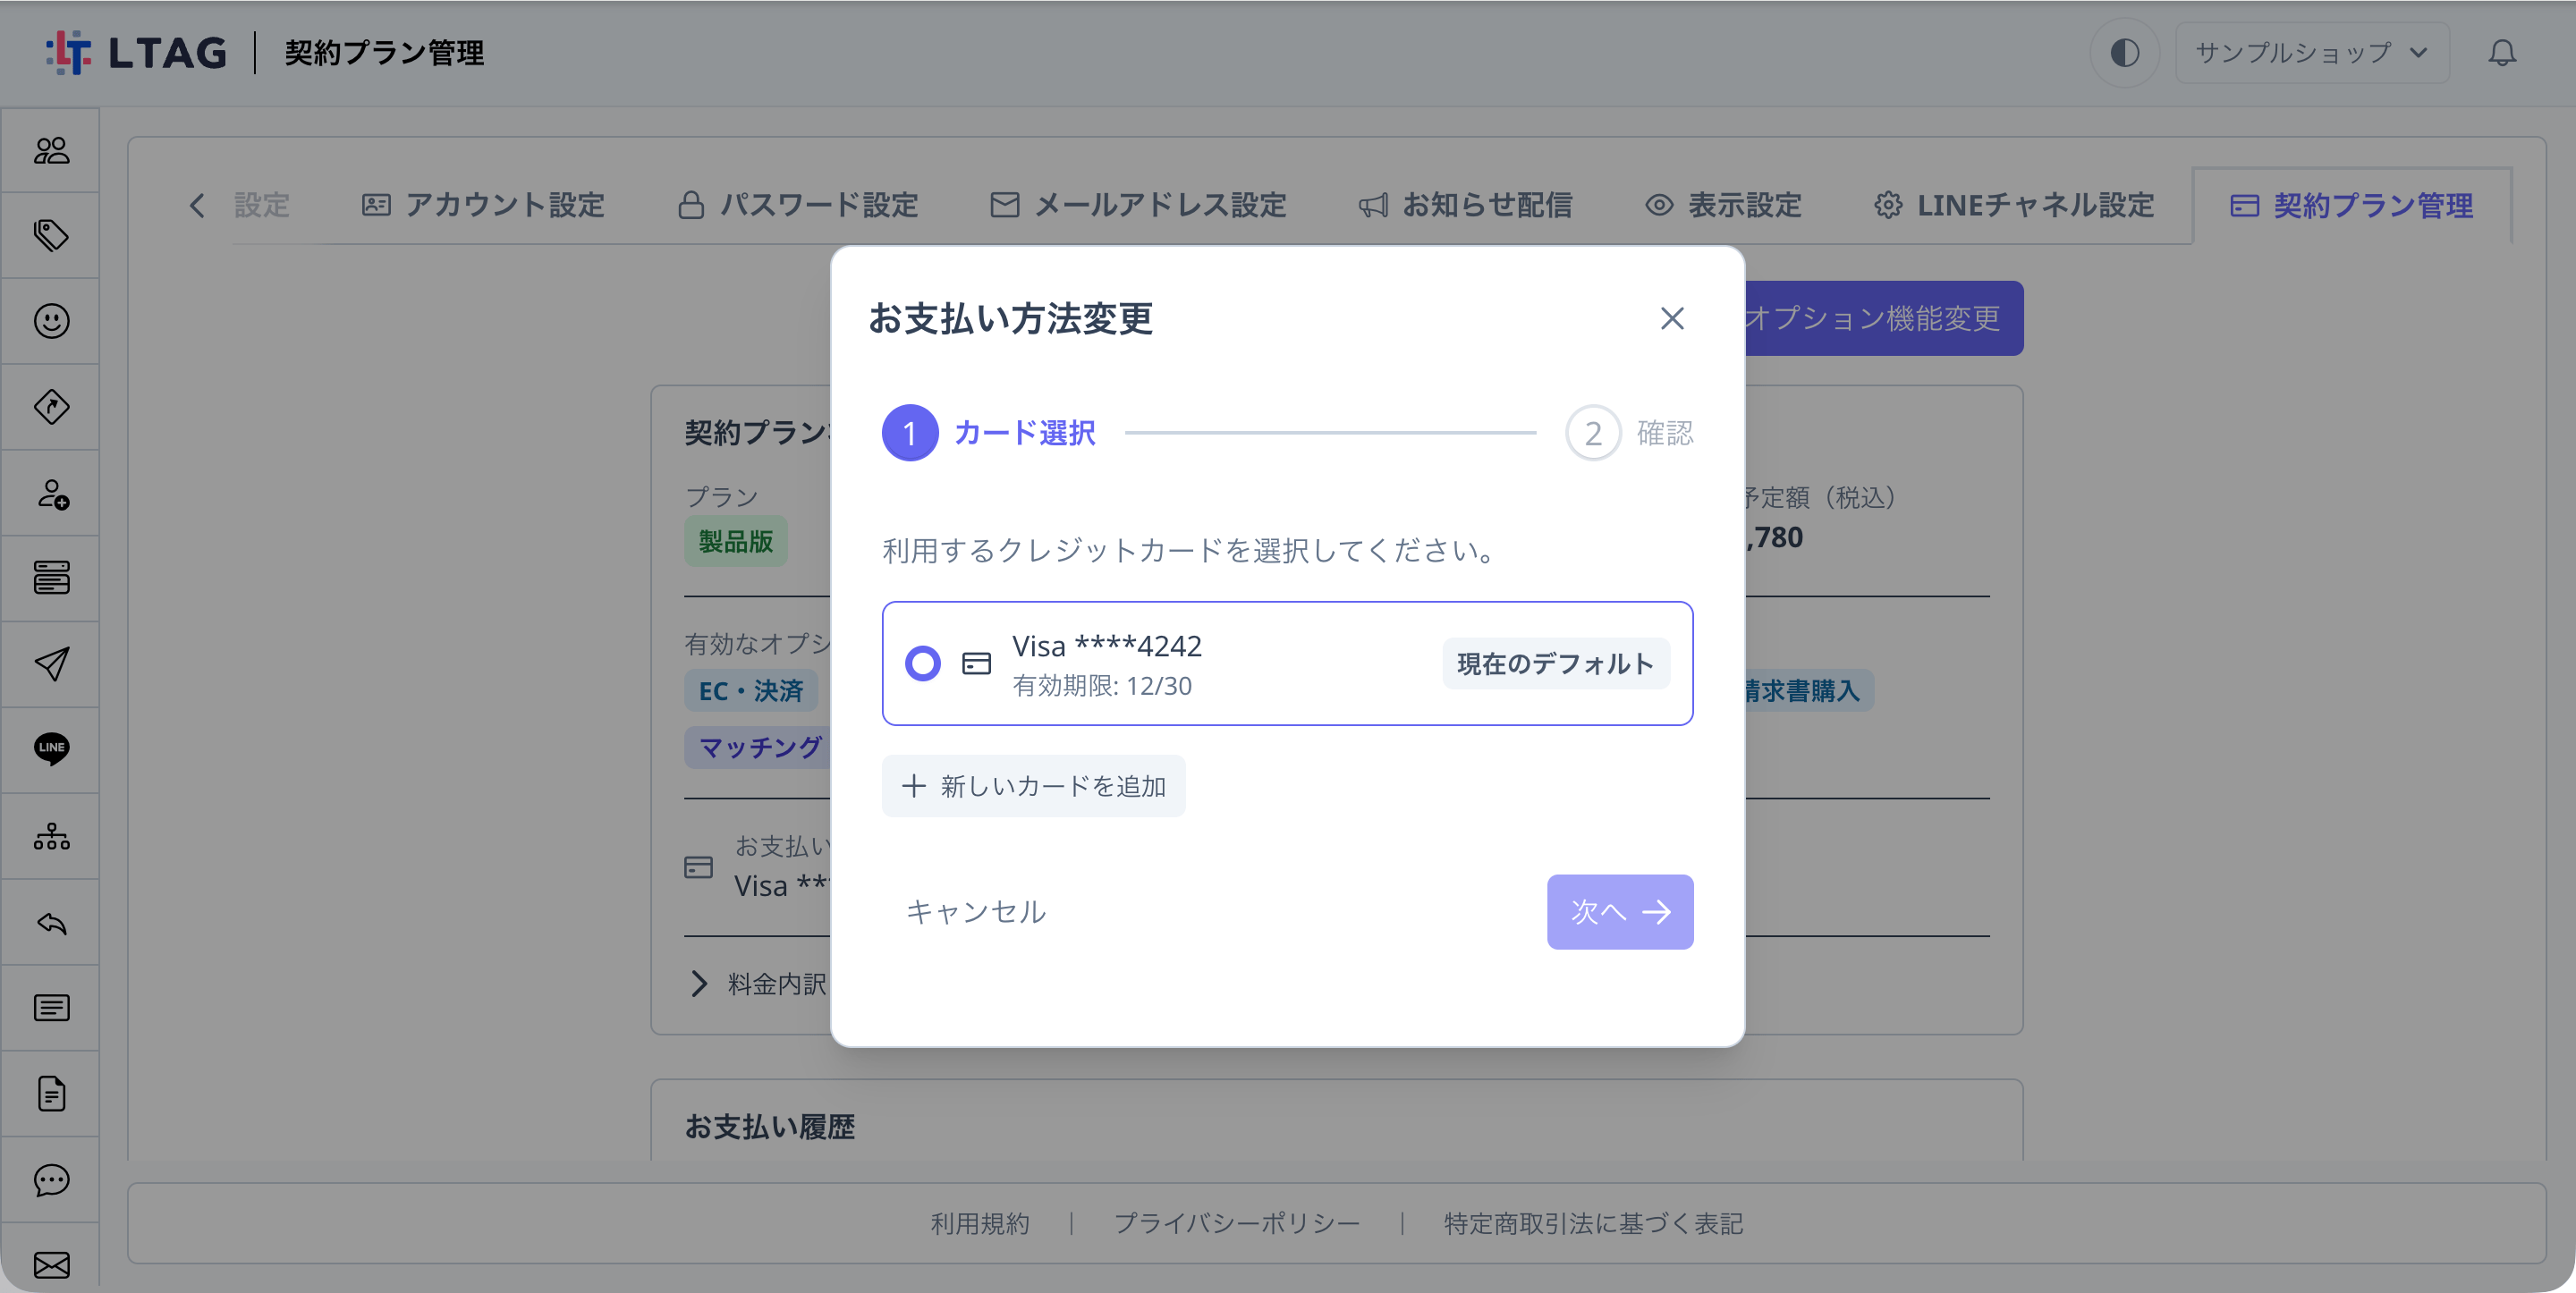Click the document sidebar icon
Viewport: 2576px width, 1293px height.
pyautogui.click(x=51, y=1093)
